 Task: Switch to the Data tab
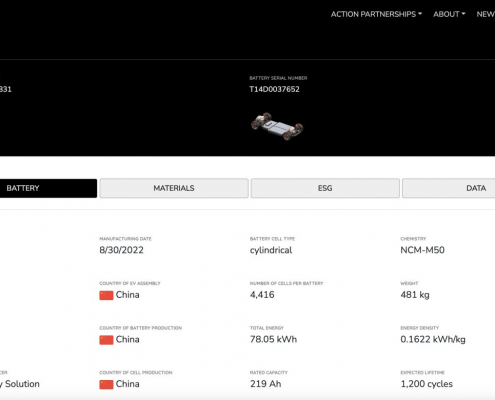pyautogui.click(x=449, y=188)
